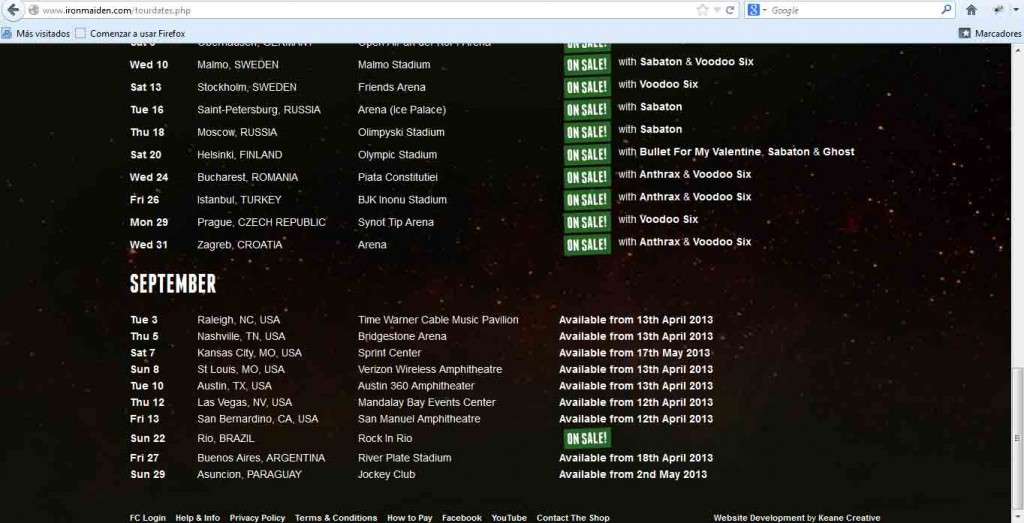1024x523 pixels.
Task: Click Available from 2nd May 2013
Action: (633, 475)
